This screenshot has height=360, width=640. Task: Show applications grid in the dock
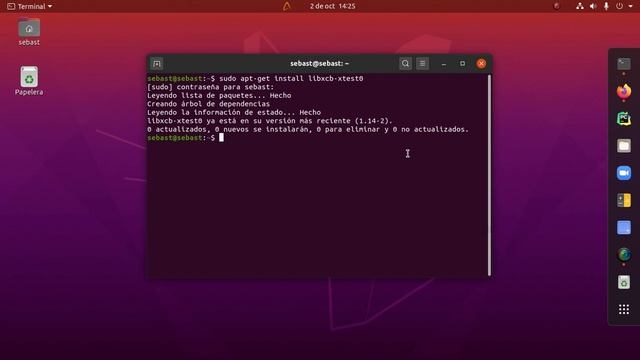(624, 309)
